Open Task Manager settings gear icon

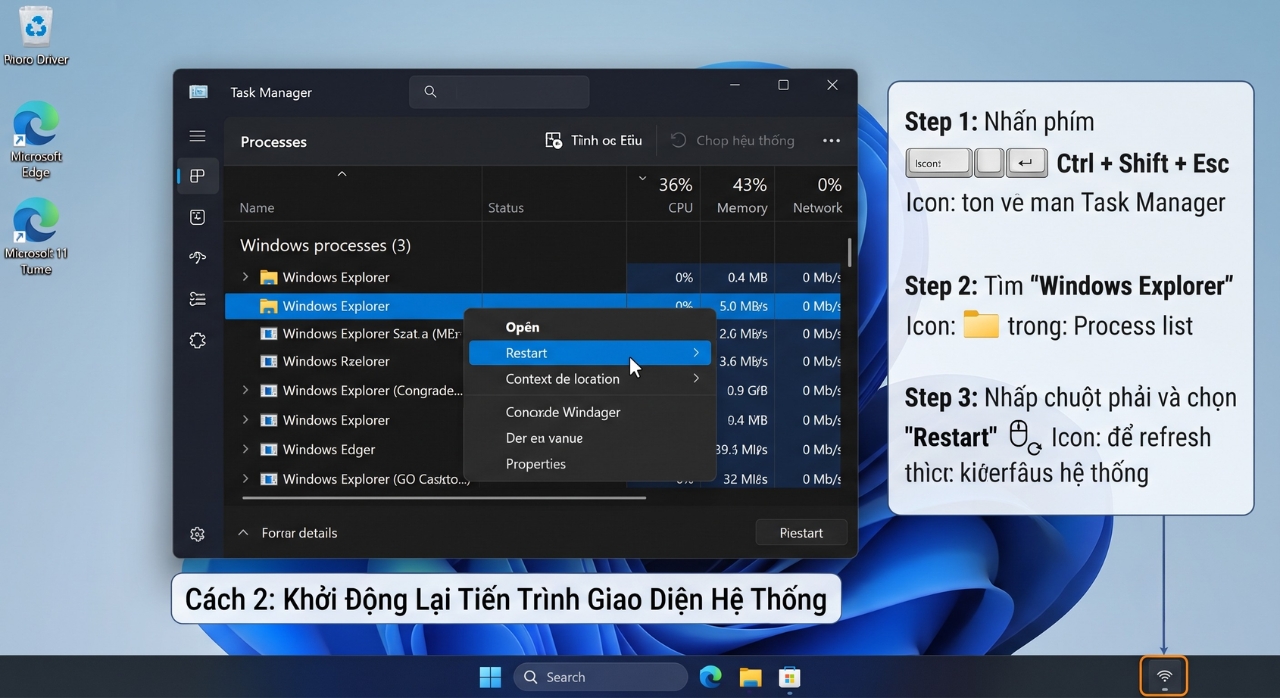point(197,534)
